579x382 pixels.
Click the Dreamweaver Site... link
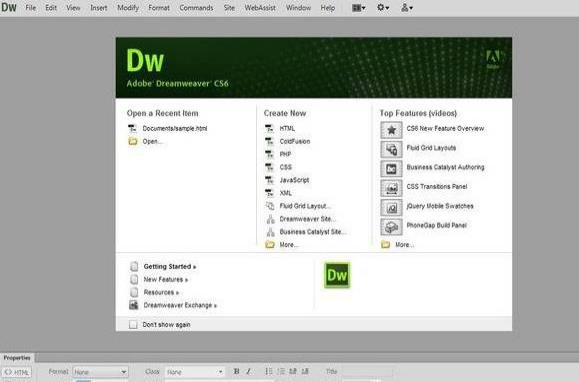pyautogui.click(x=308, y=219)
